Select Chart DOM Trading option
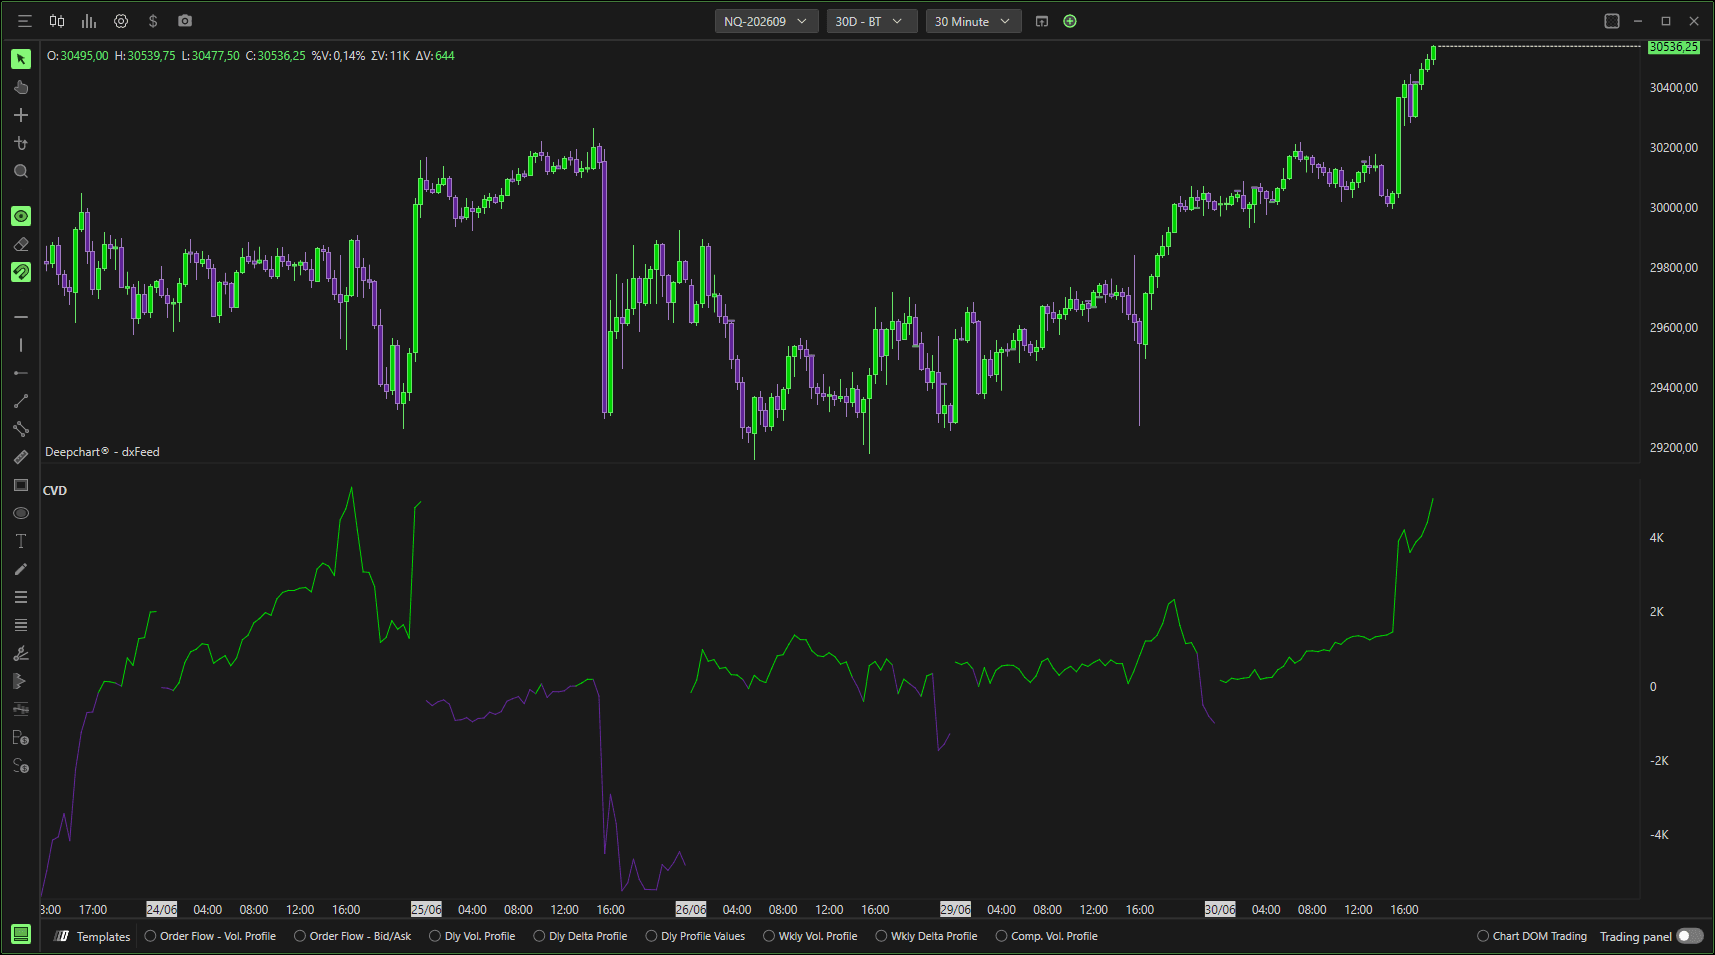 (x=1533, y=936)
